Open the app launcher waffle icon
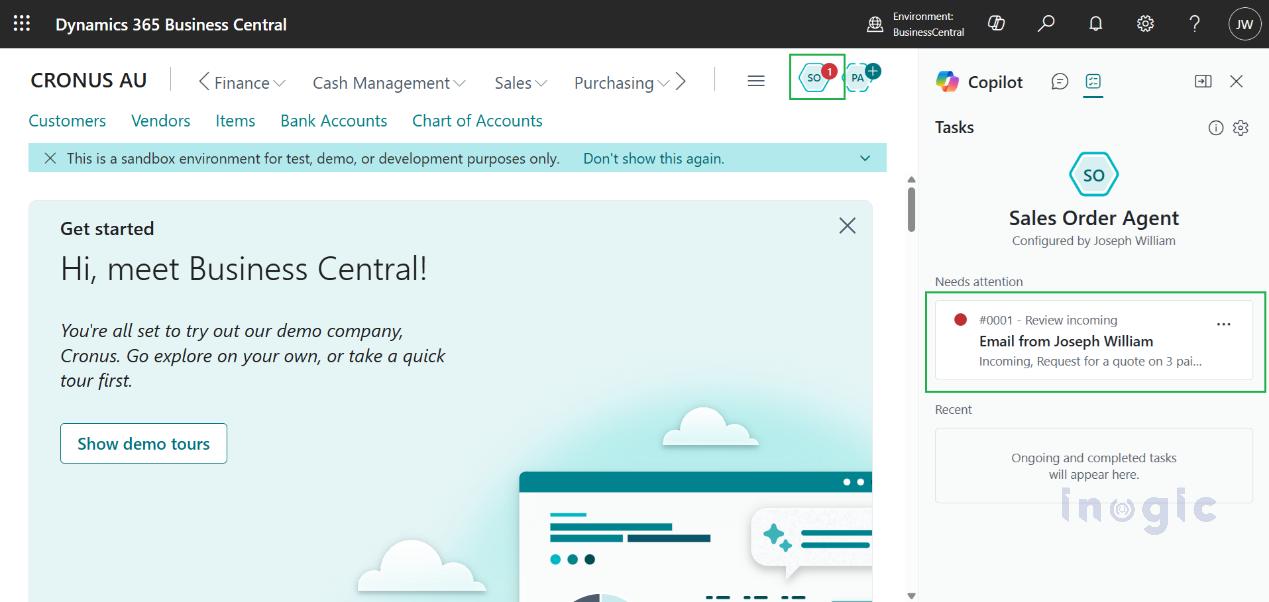Image resolution: width=1269 pixels, height=602 pixels. pyautogui.click(x=21, y=23)
